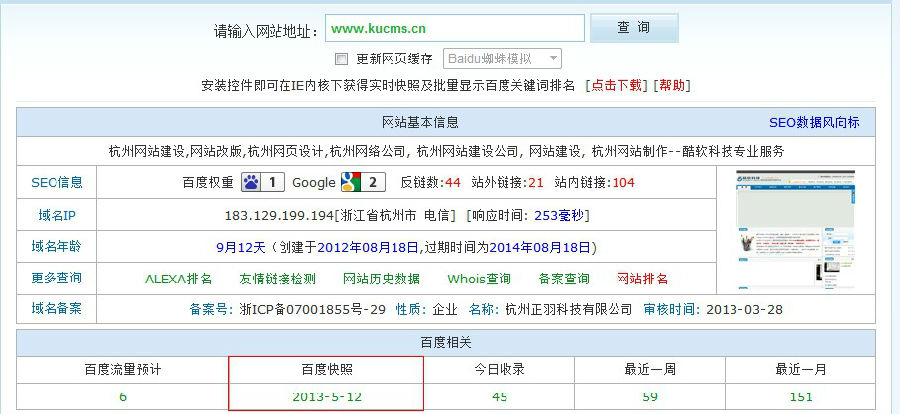Open the Baidu蜘蛛模拟 dropdown
This screenshot has width=900, height=414.
tap(502, 59)
